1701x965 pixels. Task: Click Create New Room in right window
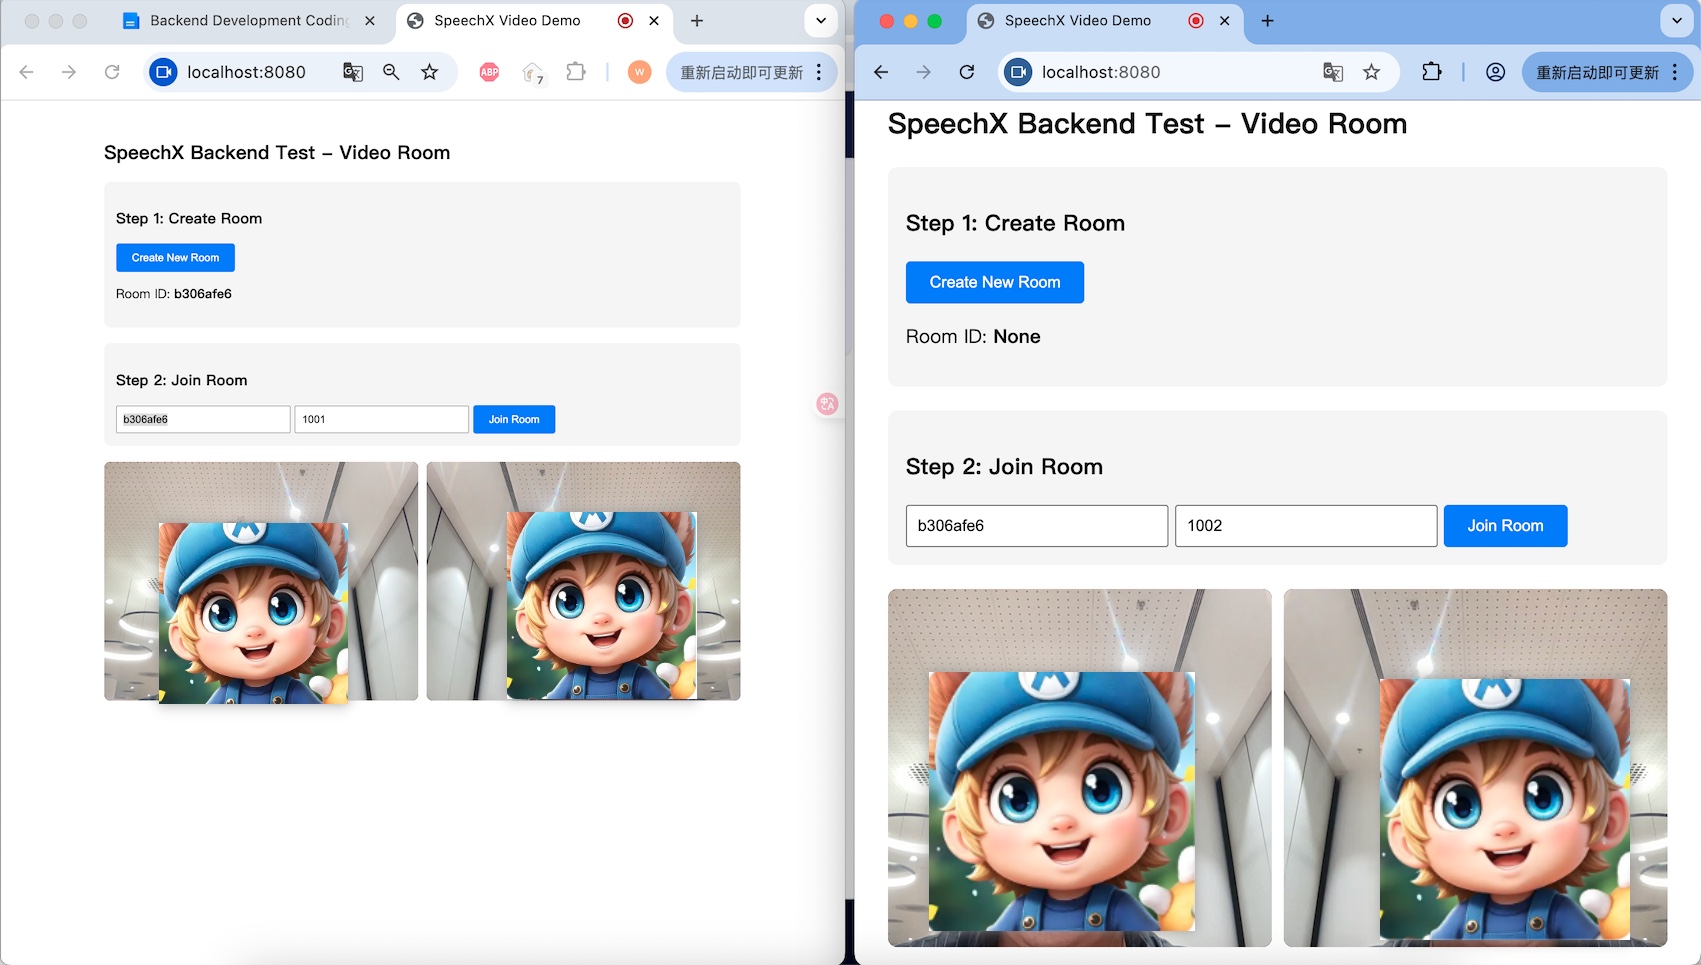point(995,283)
